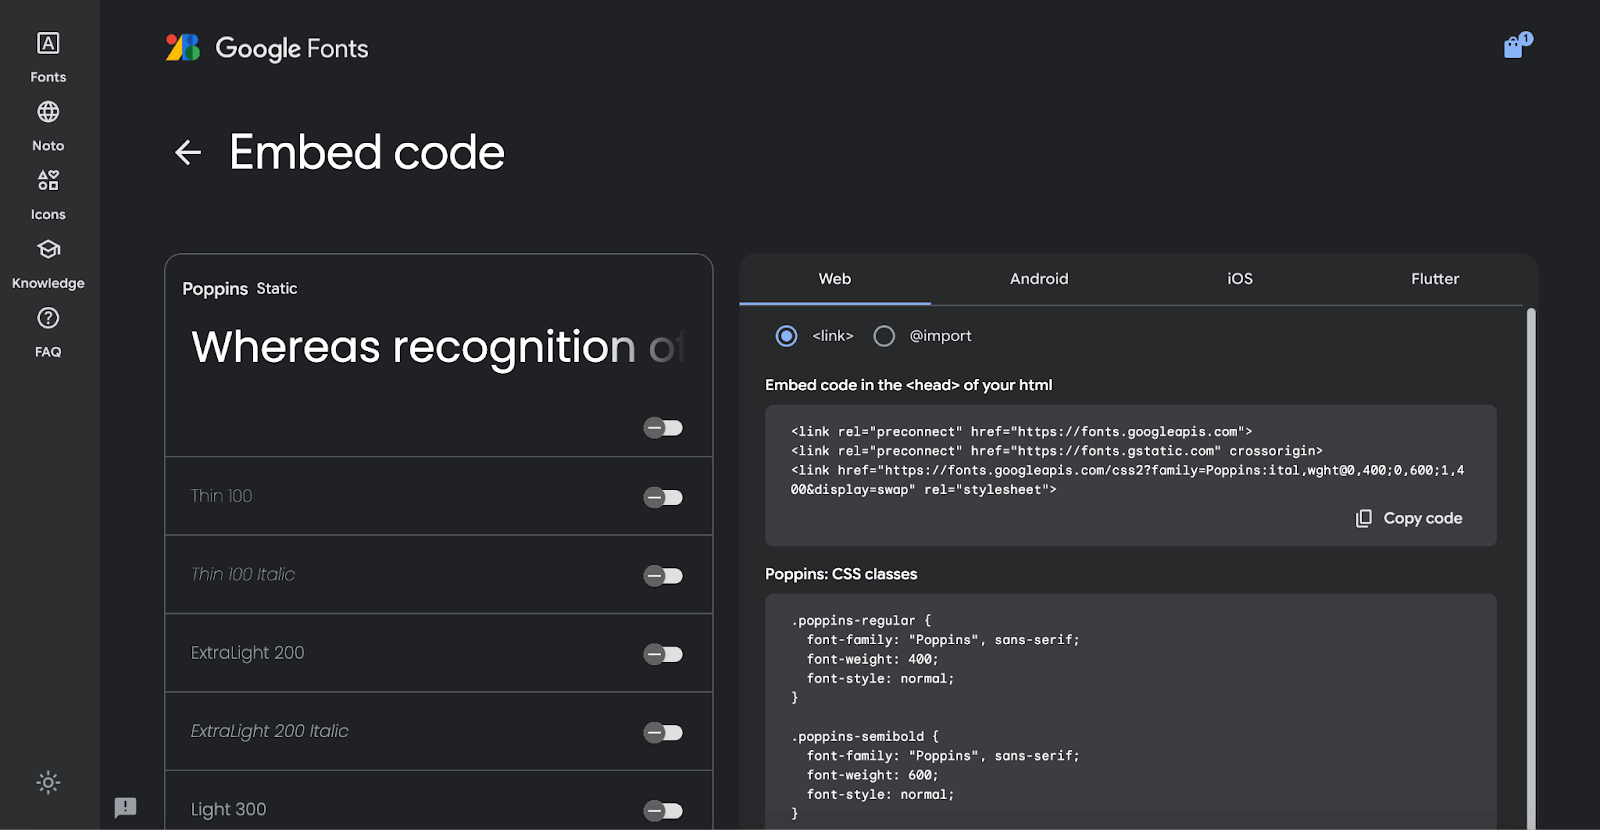Turn on the ExtraLight 200 style
Viewport: 1600px width, 830px height.
click(662, 654)
